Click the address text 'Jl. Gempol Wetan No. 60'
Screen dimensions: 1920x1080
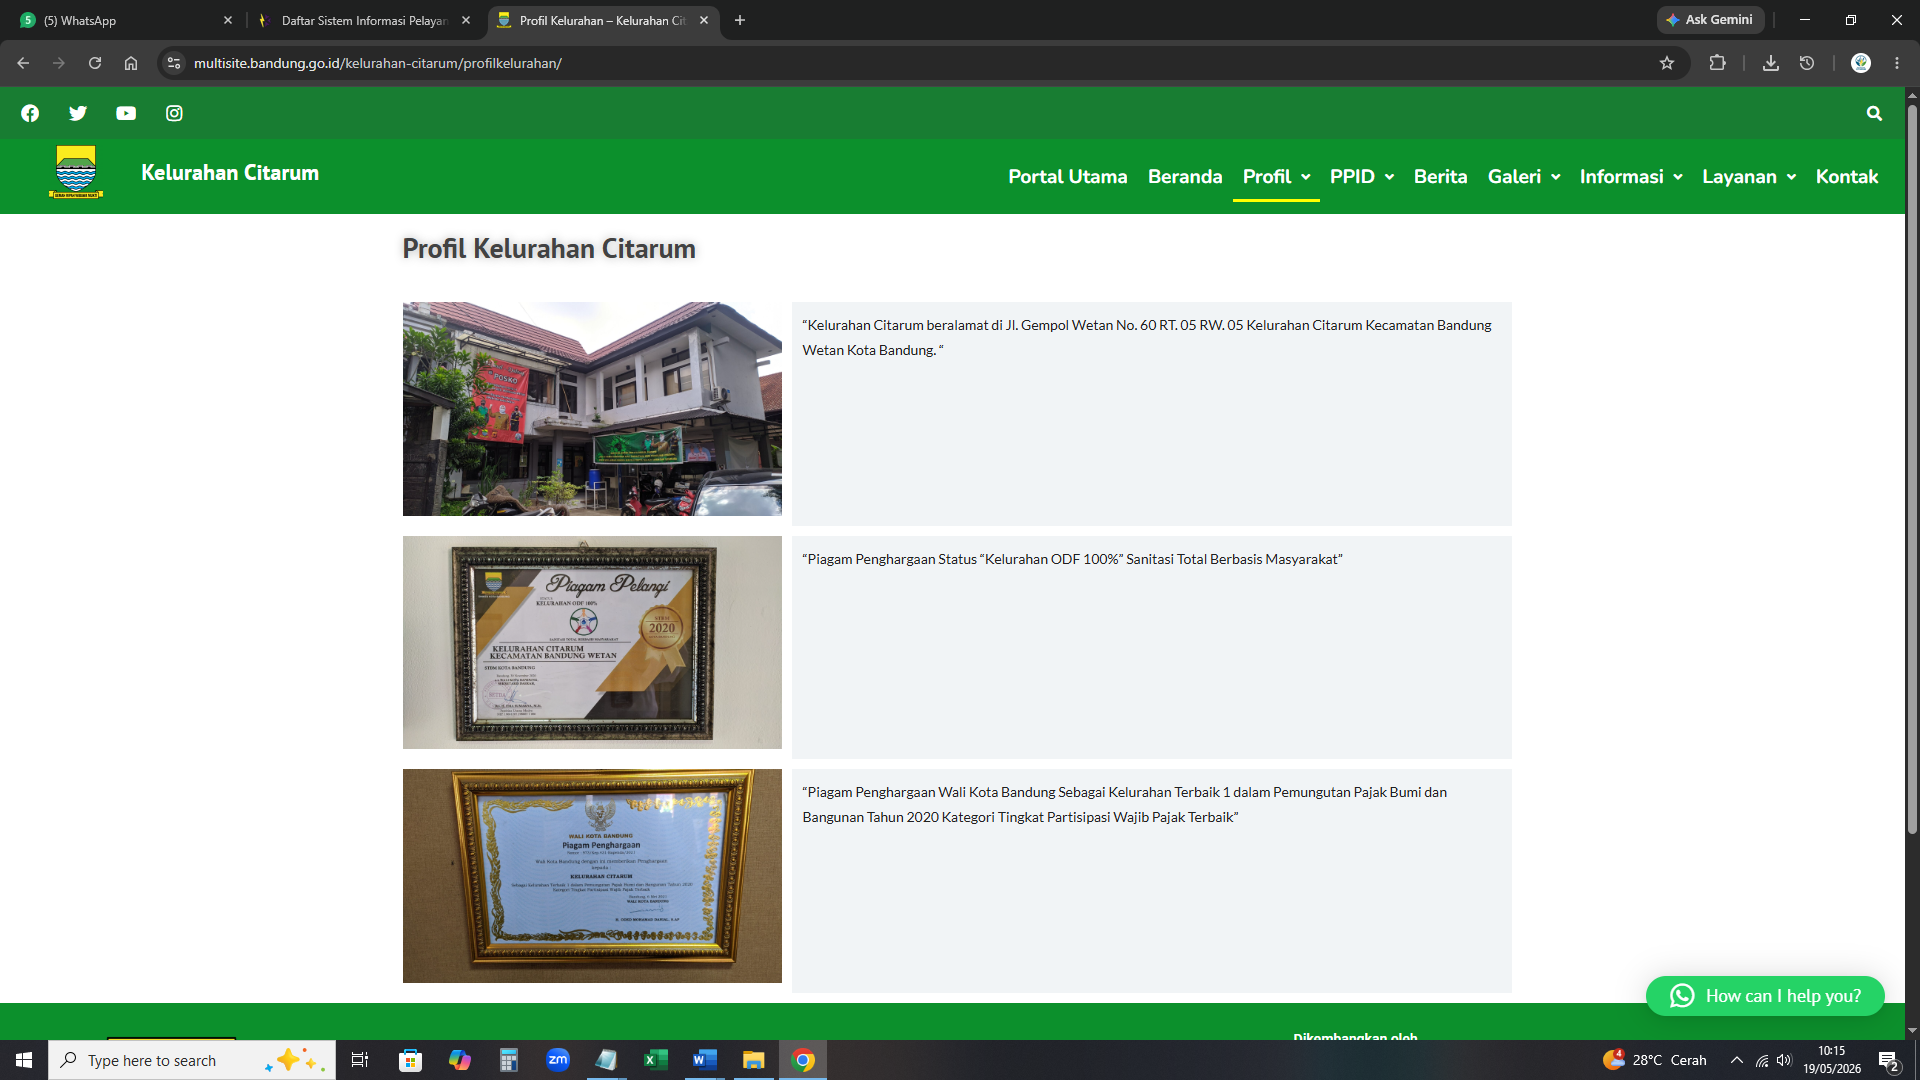(x=1080, y=325)
